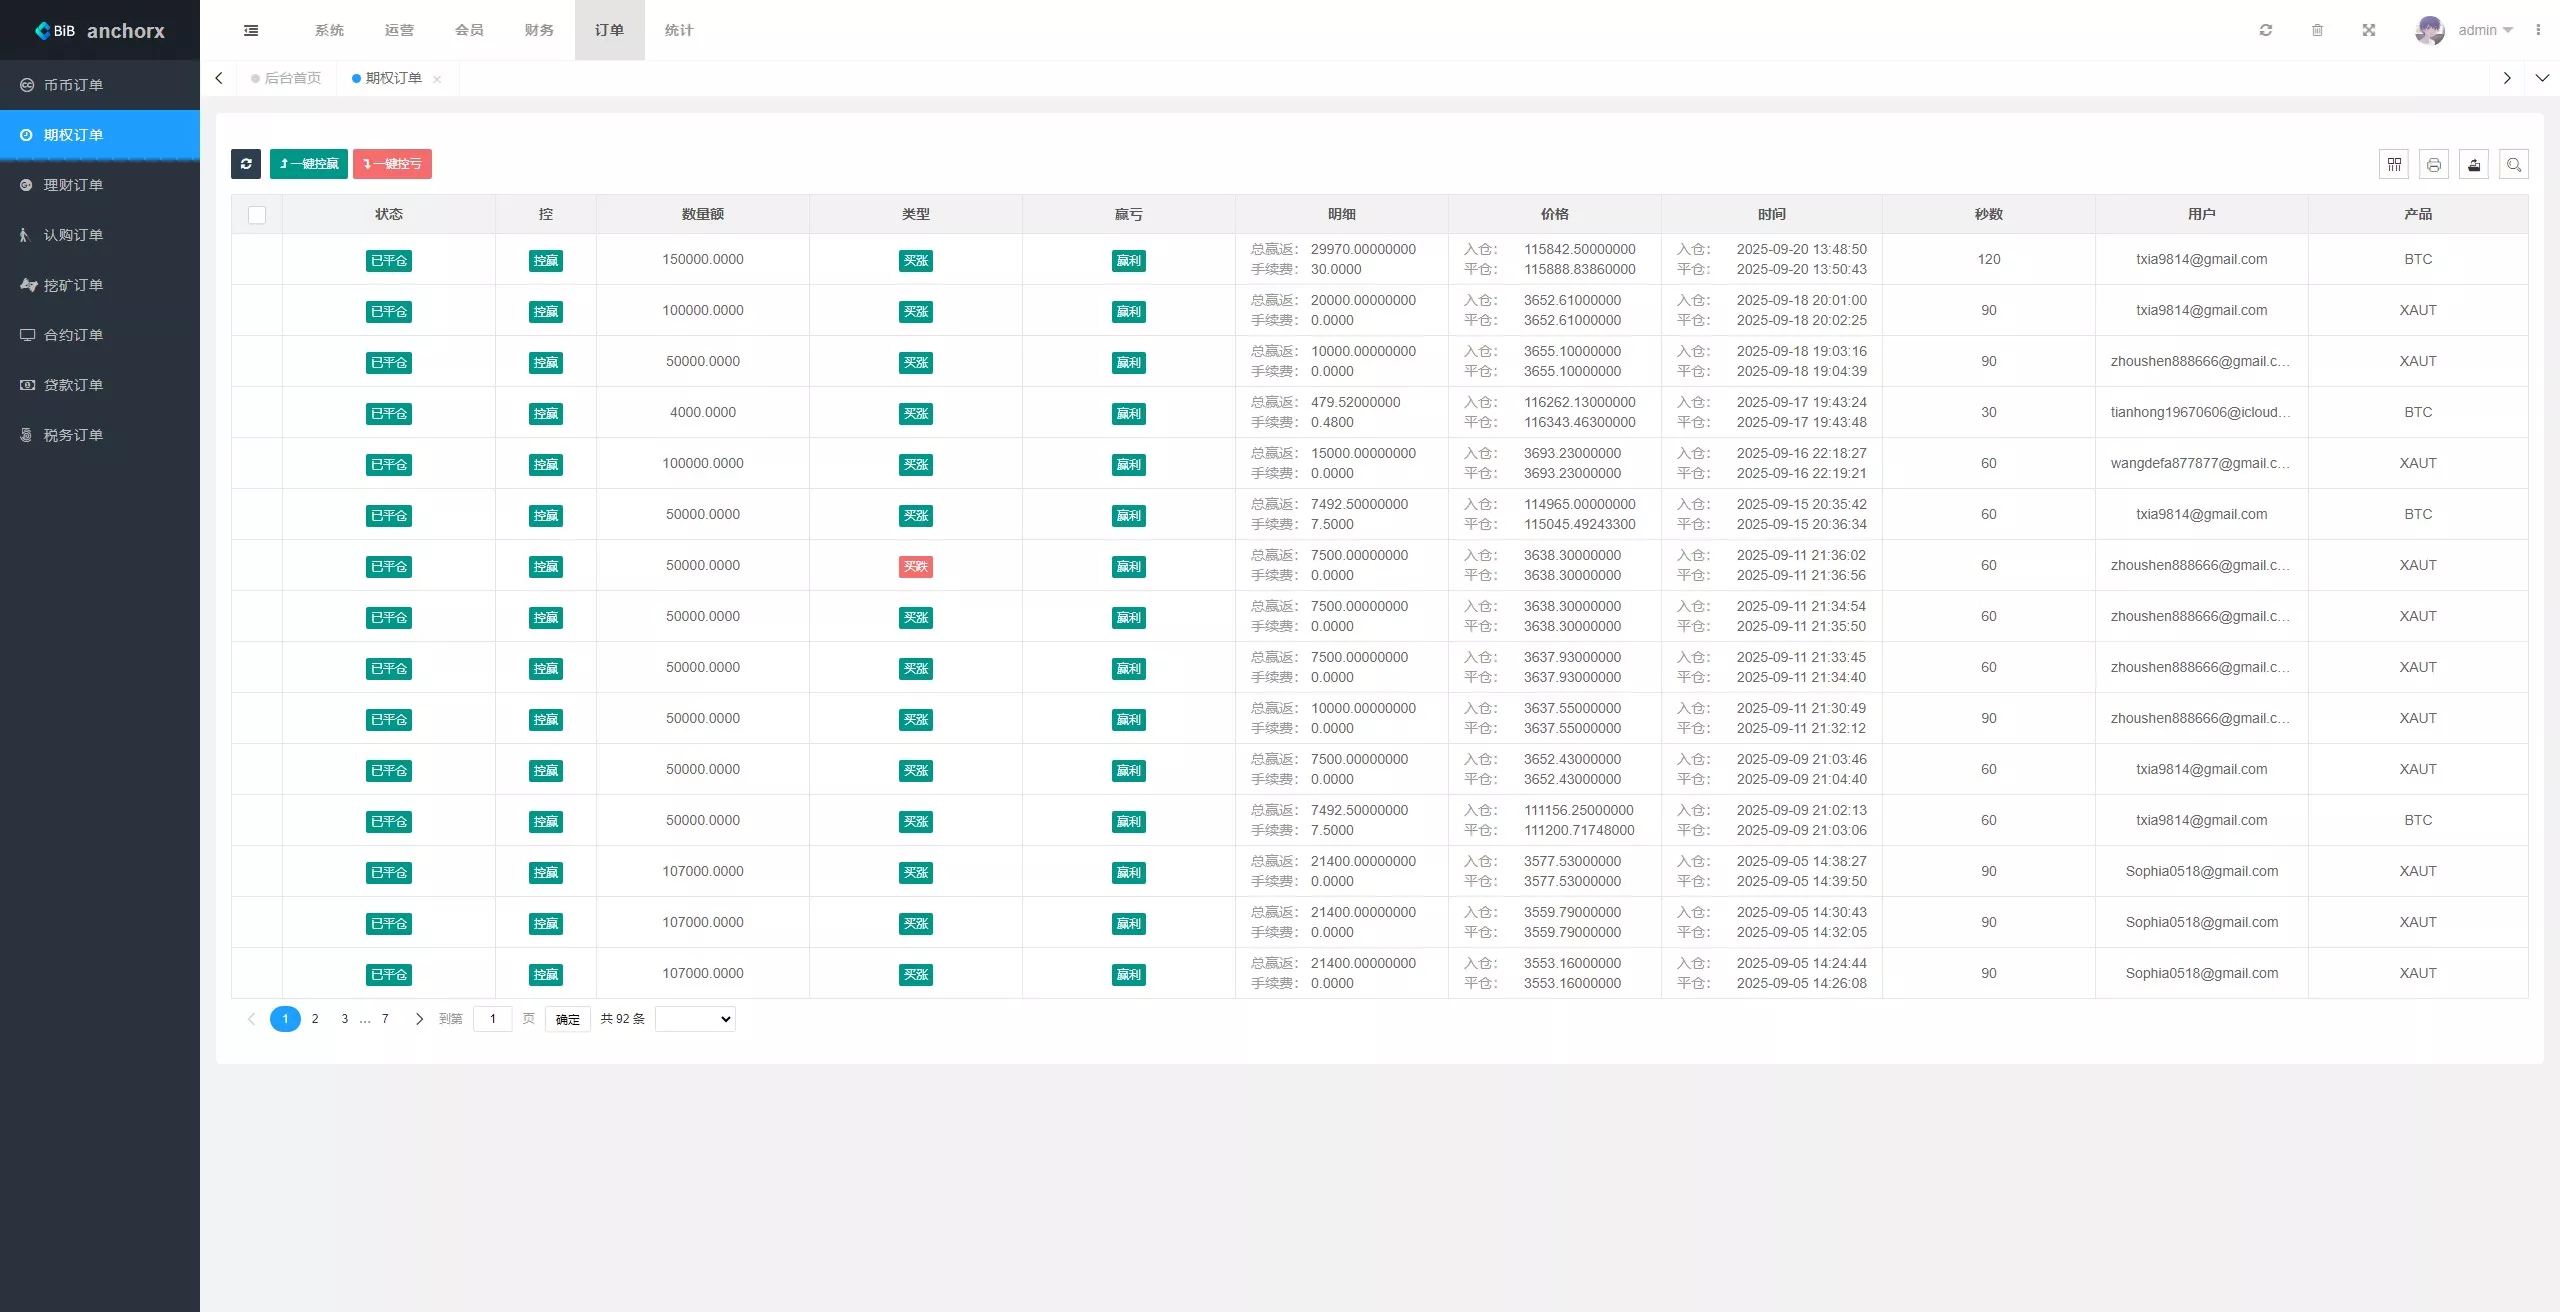Toggle fullscreen icon in top header
Screen dimensions: 2560x1312
click(2369, 30)
